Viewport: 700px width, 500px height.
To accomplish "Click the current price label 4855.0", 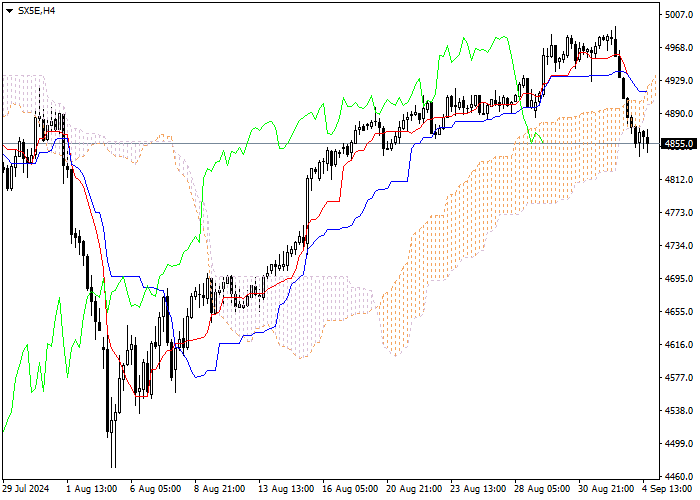I will 679,144.
